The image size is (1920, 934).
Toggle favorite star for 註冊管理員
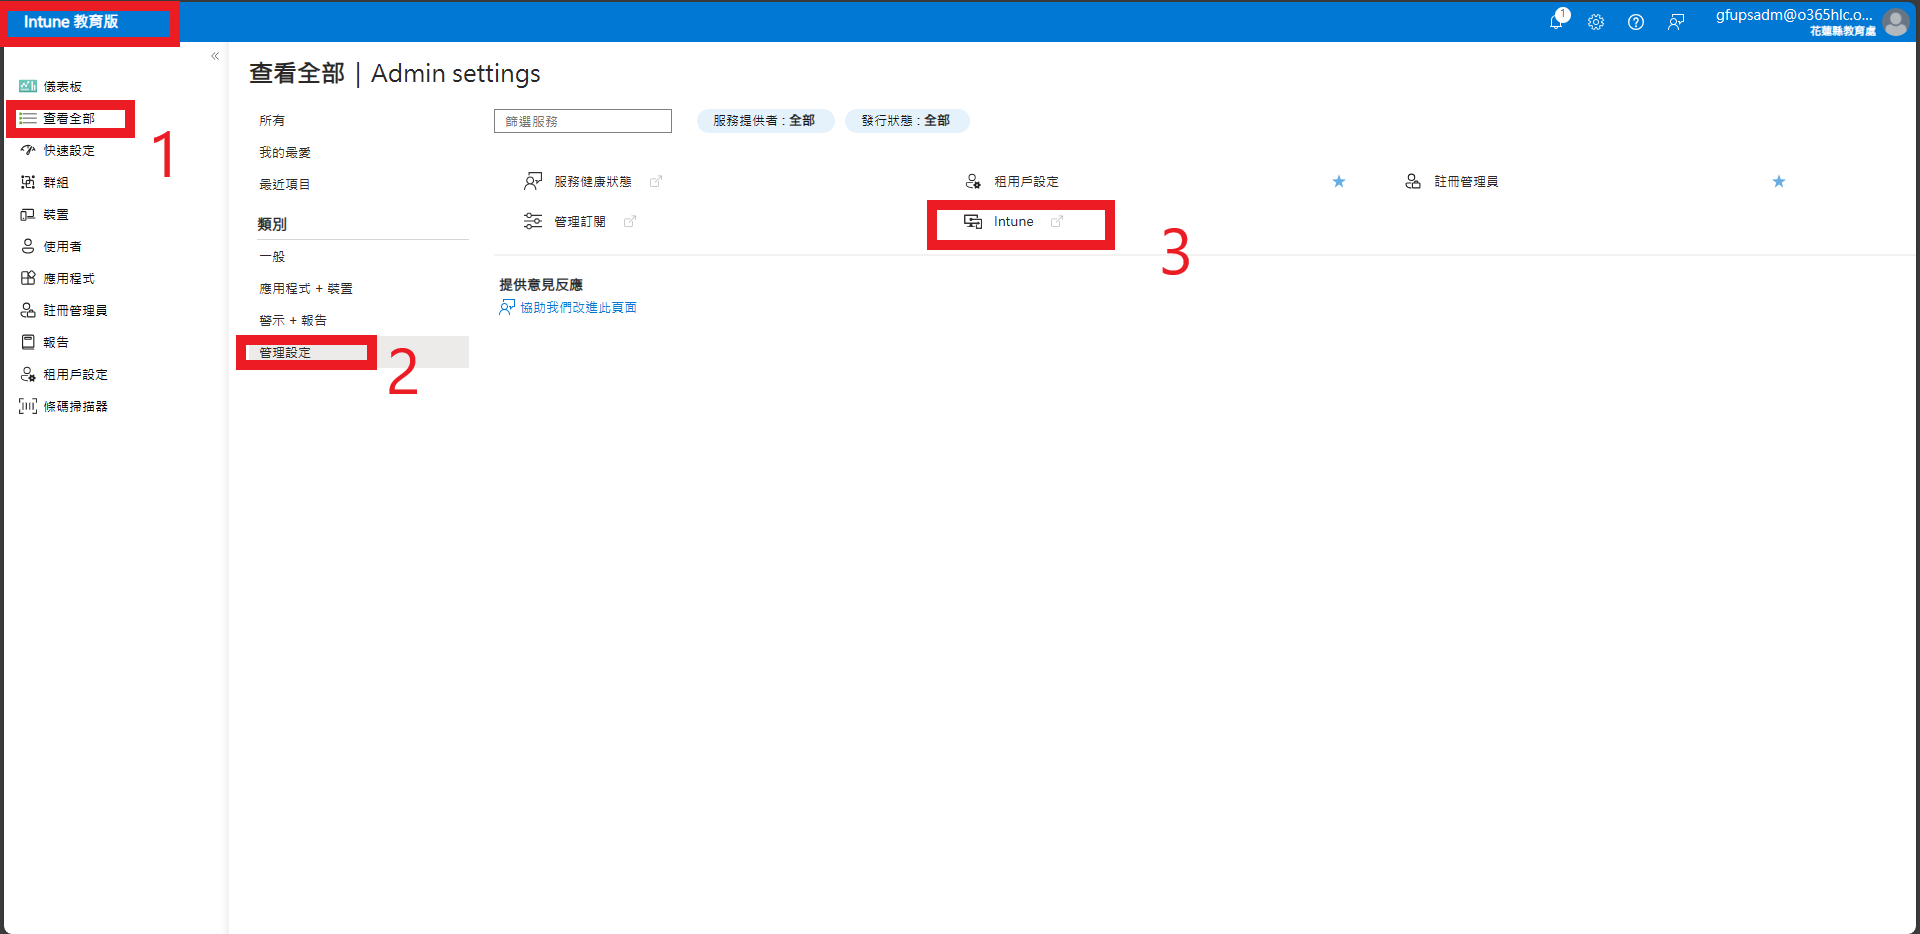pos(1779,181)
